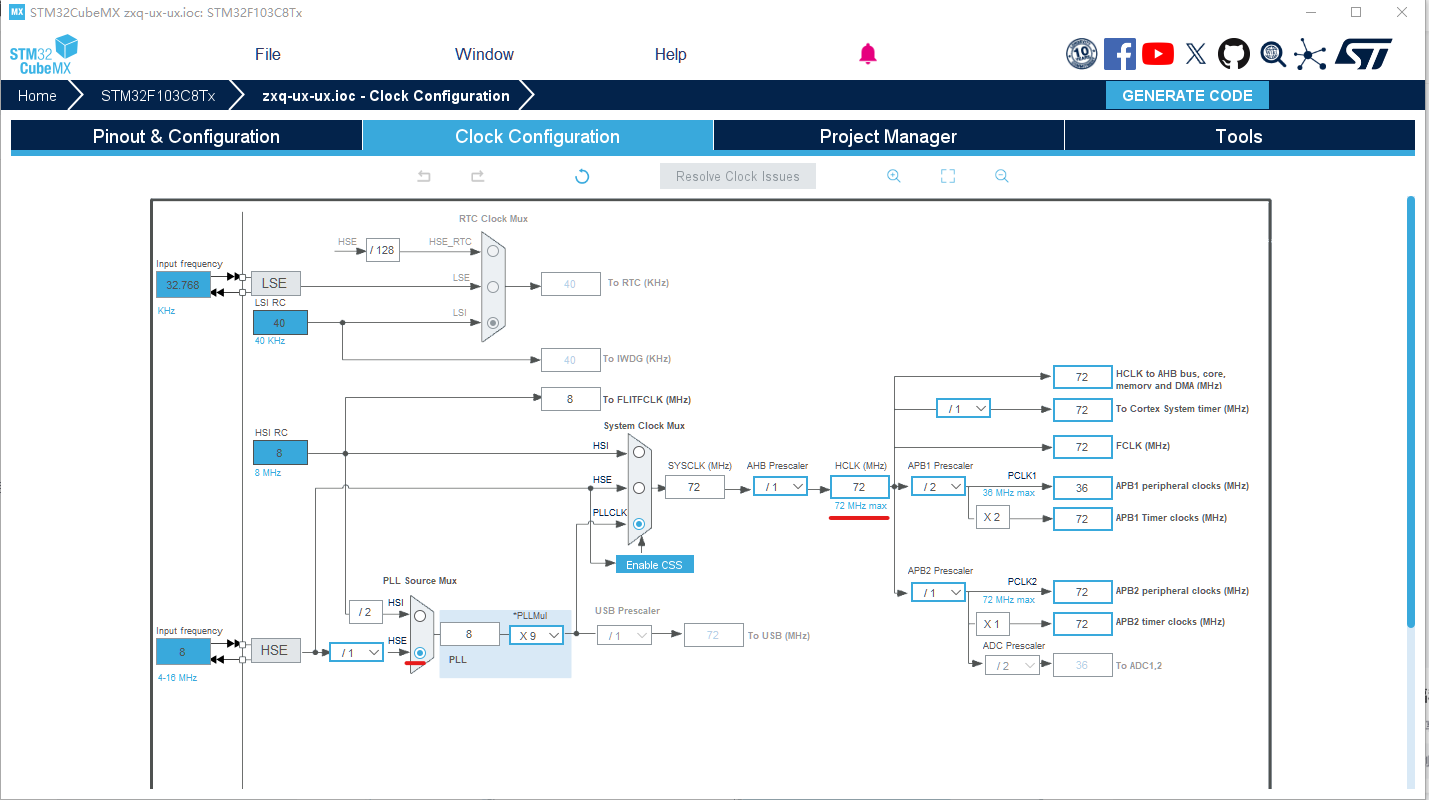Open the HSE /1 prescaler dropdown

click(356, 652)
